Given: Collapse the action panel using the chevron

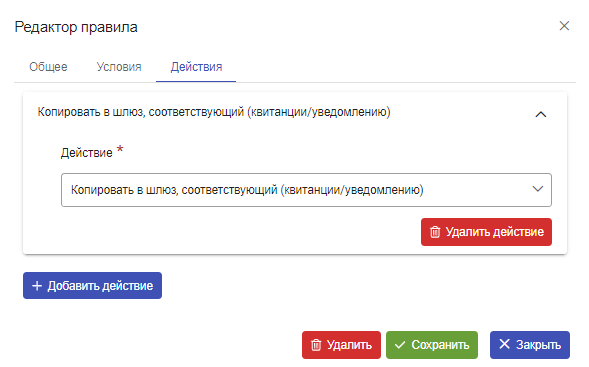Looking at the screenshot, I should click(x=541, y=114).
